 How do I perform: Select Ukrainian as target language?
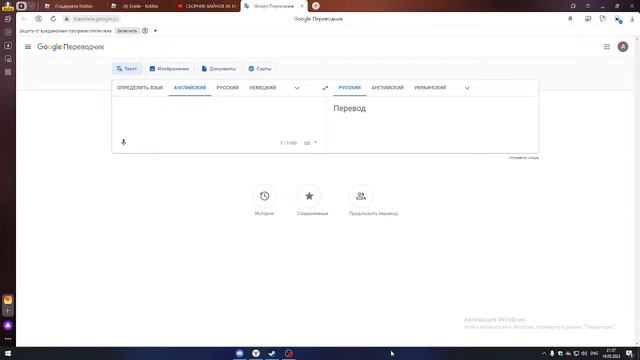(x=430, y=88)
